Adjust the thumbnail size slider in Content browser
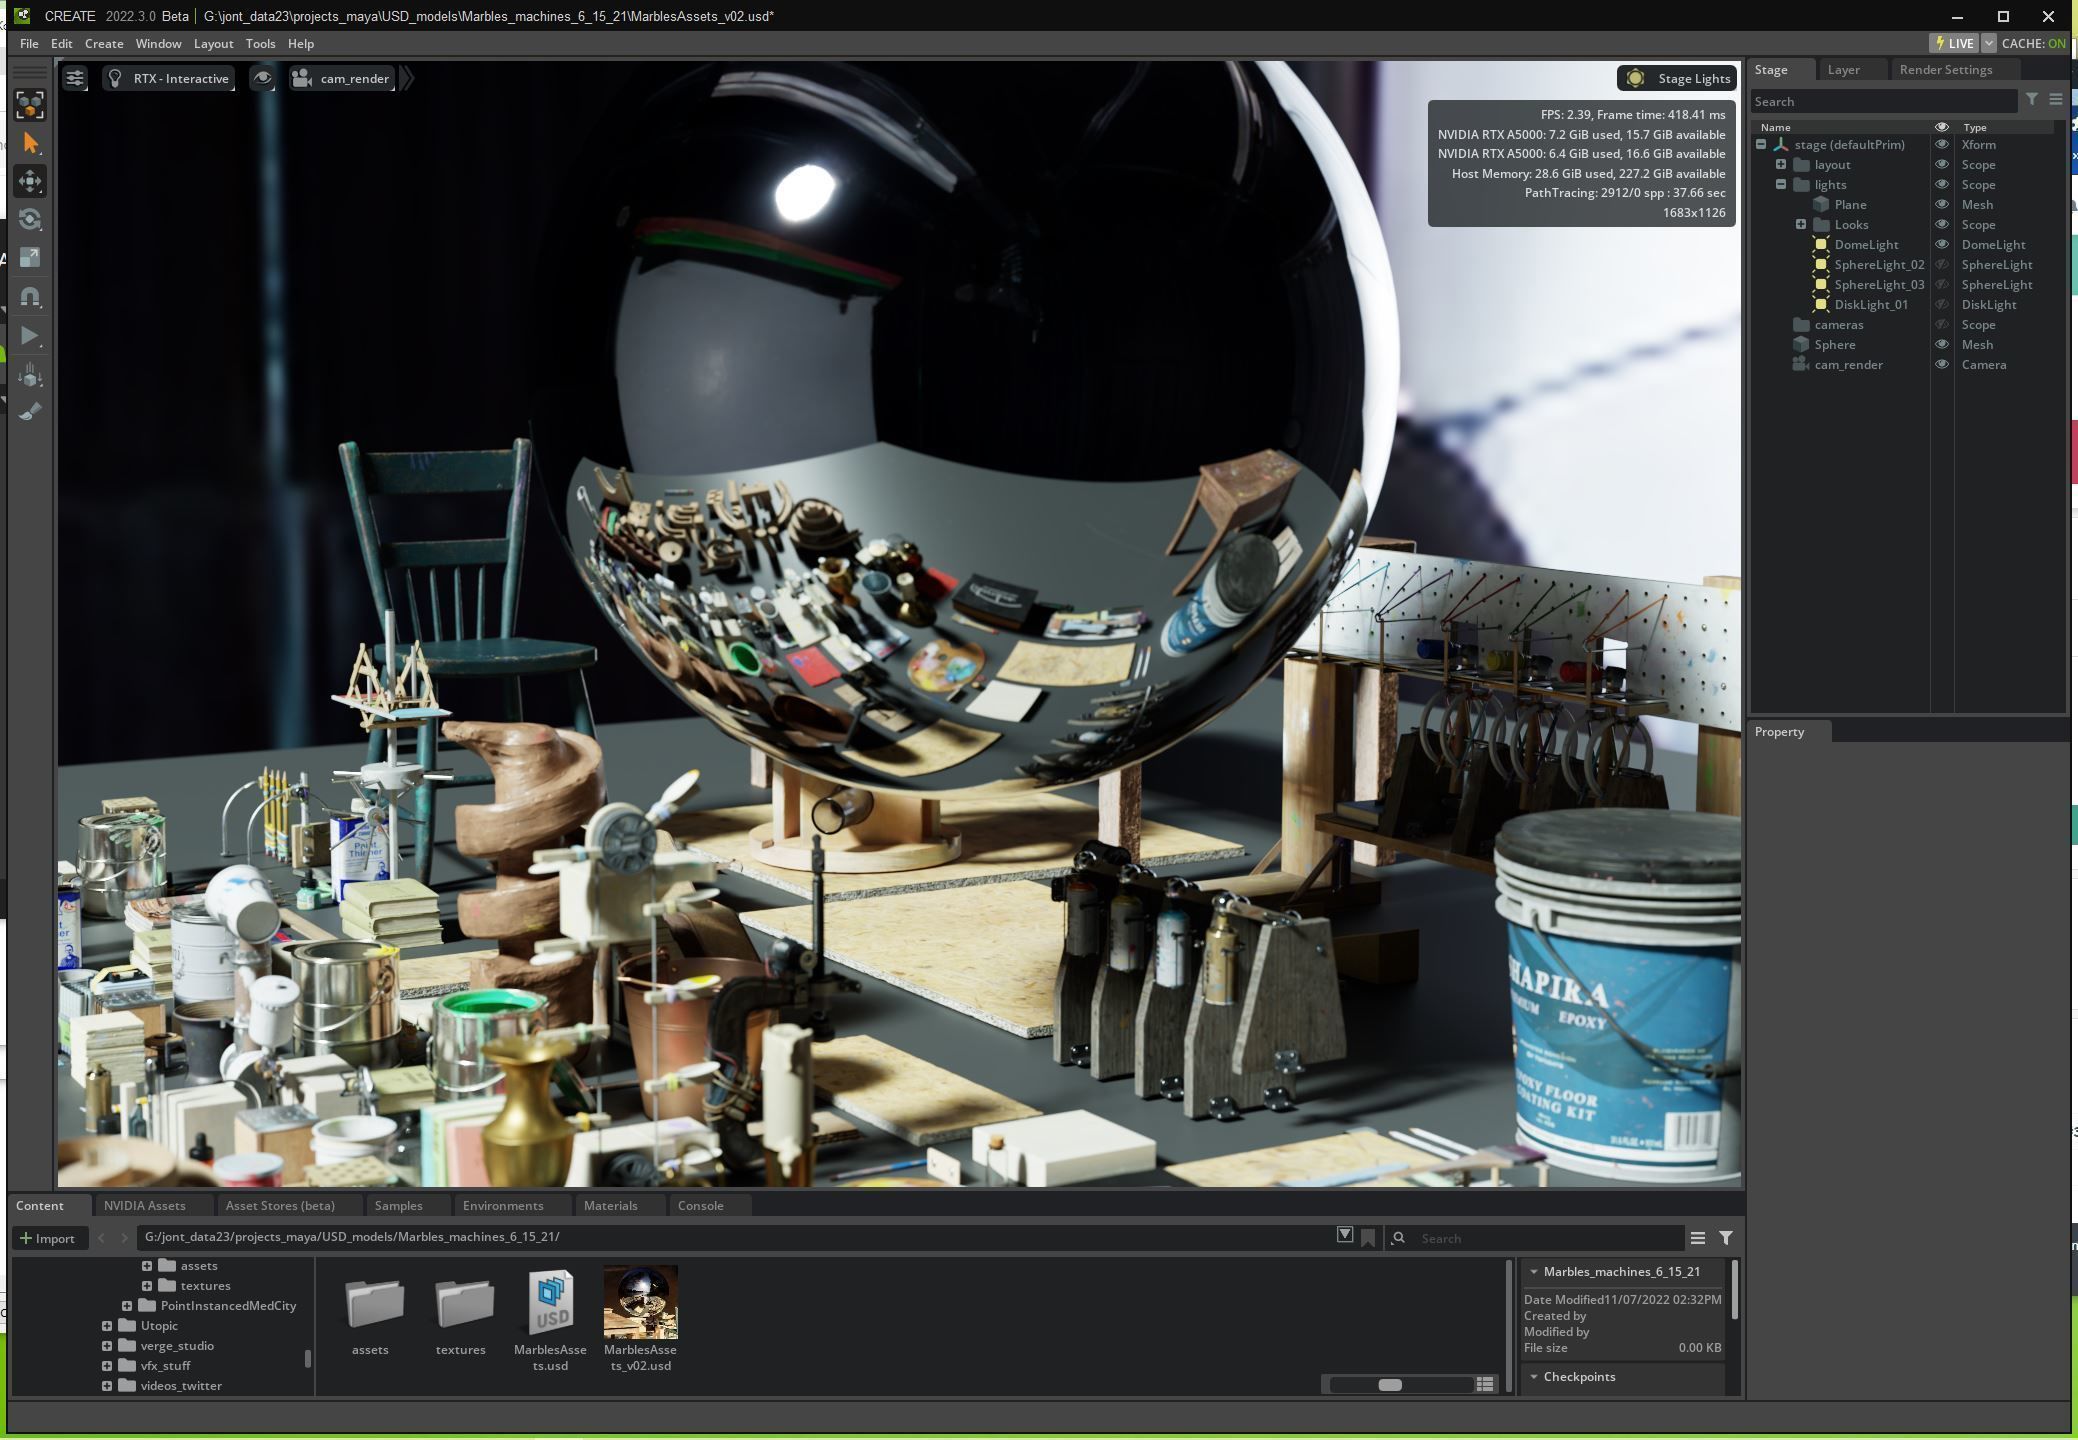This screenshot has width=2078, height=1440. pyautogui.click(x=1389, y=1385)
